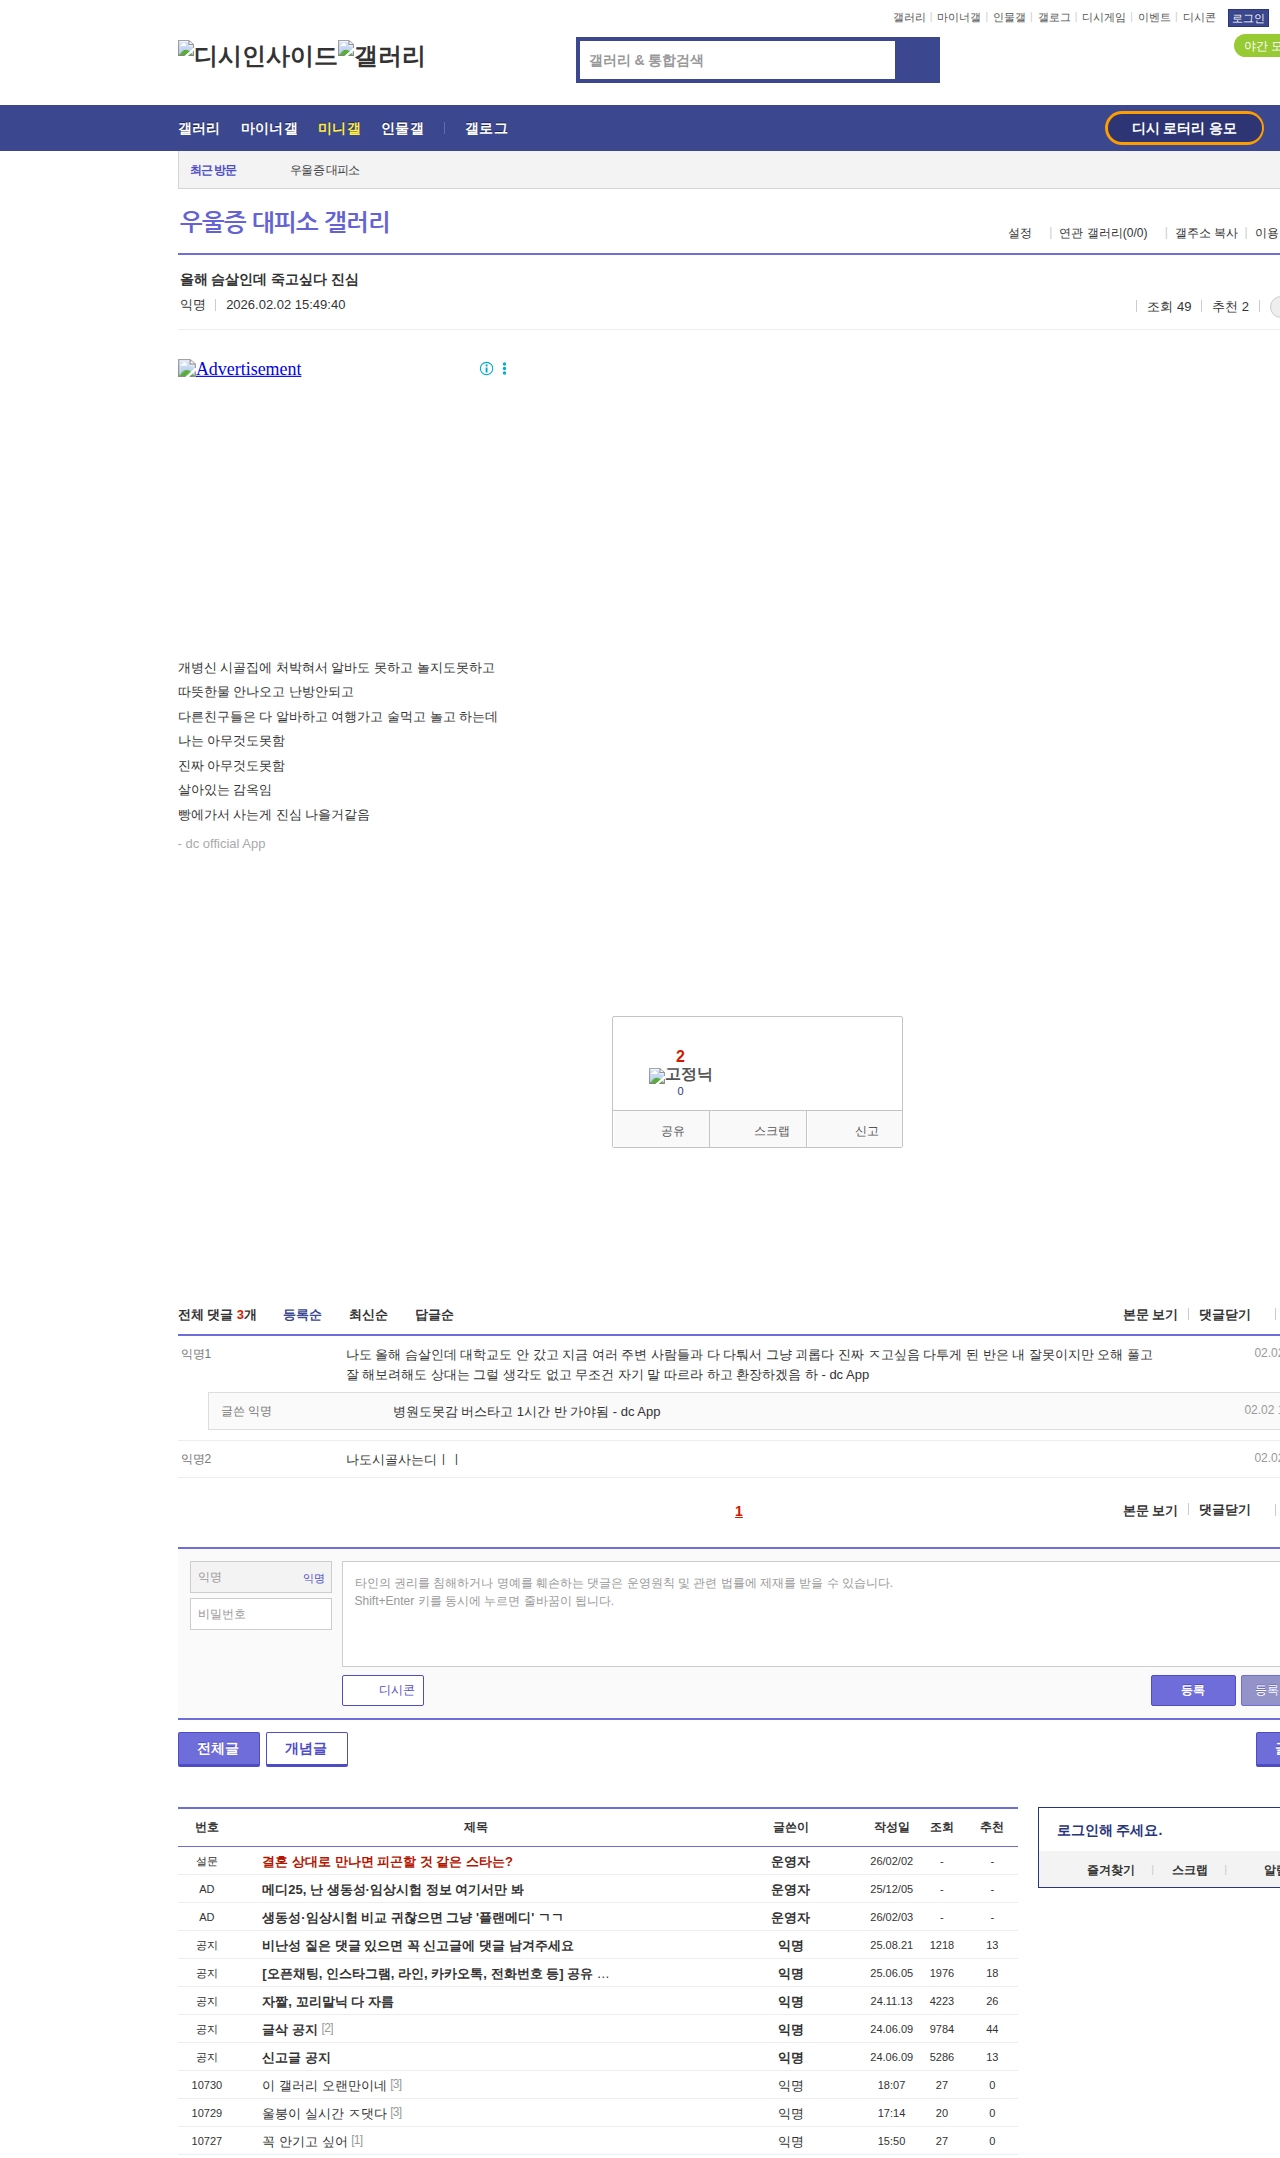Image resolution: width=1280 pixels, height=2158 pixels.
Task: Open the AD post mentioning '플랜메디'
Action: [412, 1918]
